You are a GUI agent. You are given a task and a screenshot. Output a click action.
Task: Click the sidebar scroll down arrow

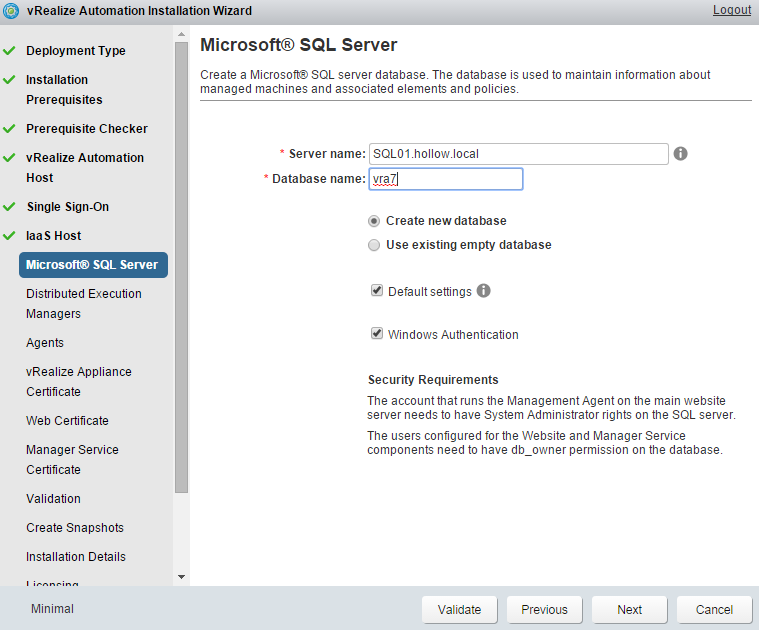point(181,577)
